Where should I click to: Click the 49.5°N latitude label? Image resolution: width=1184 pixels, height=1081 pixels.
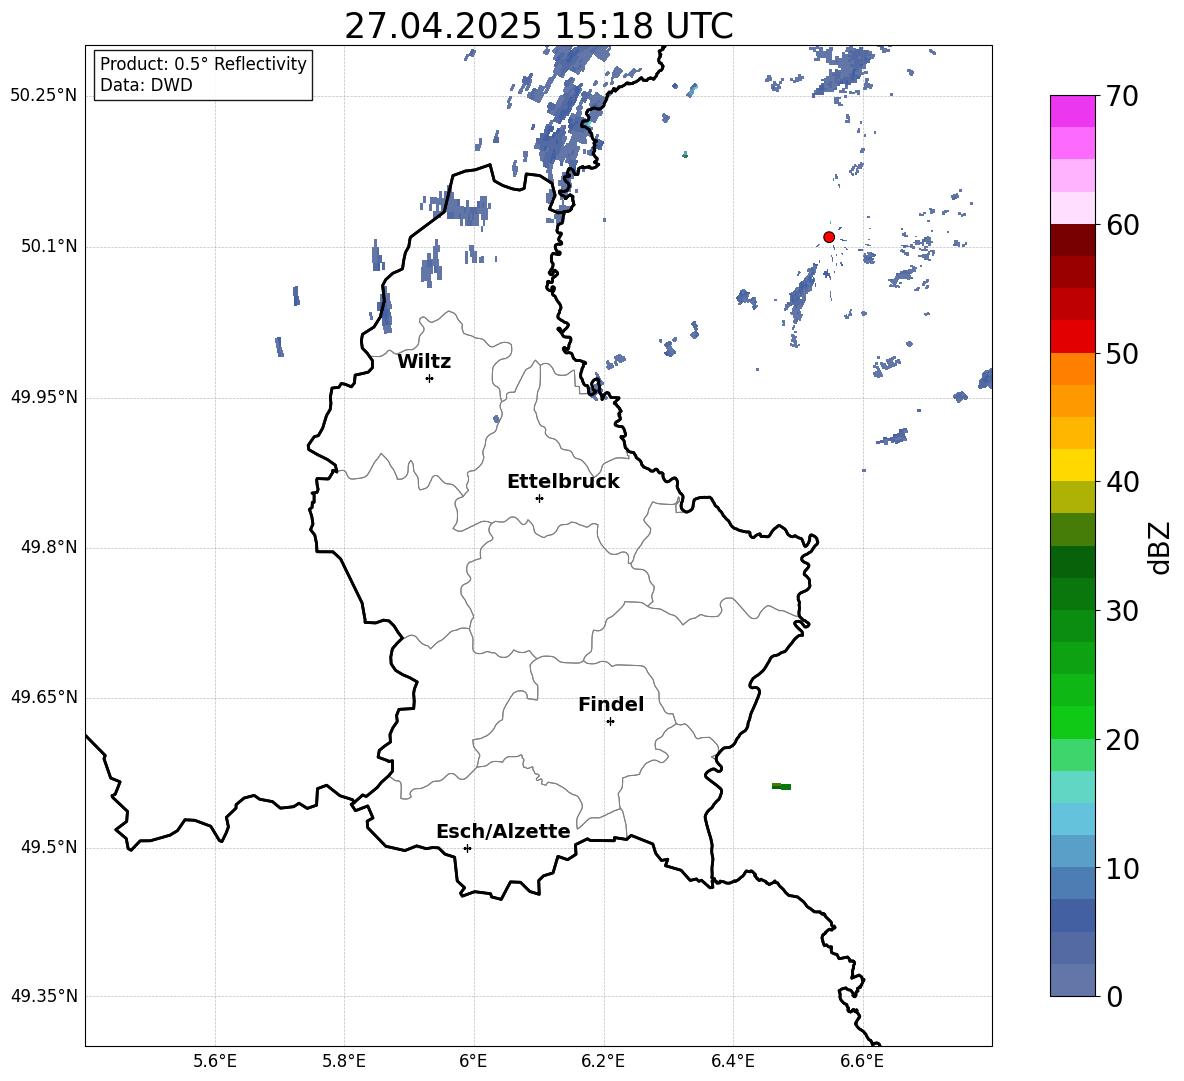coord(49,848)
